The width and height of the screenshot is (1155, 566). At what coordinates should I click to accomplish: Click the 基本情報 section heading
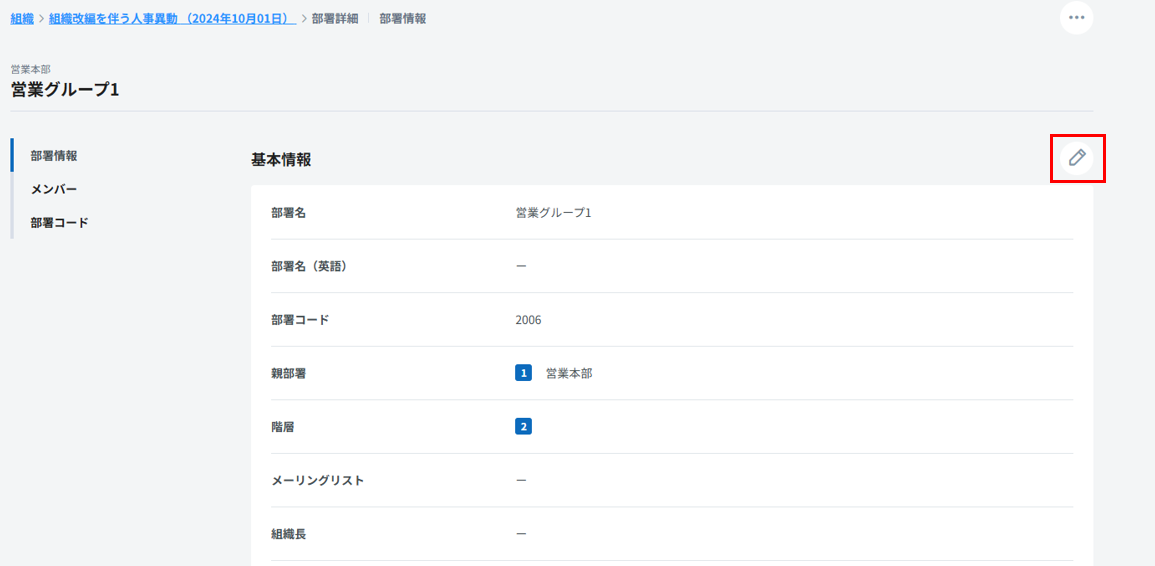(281, 159)
